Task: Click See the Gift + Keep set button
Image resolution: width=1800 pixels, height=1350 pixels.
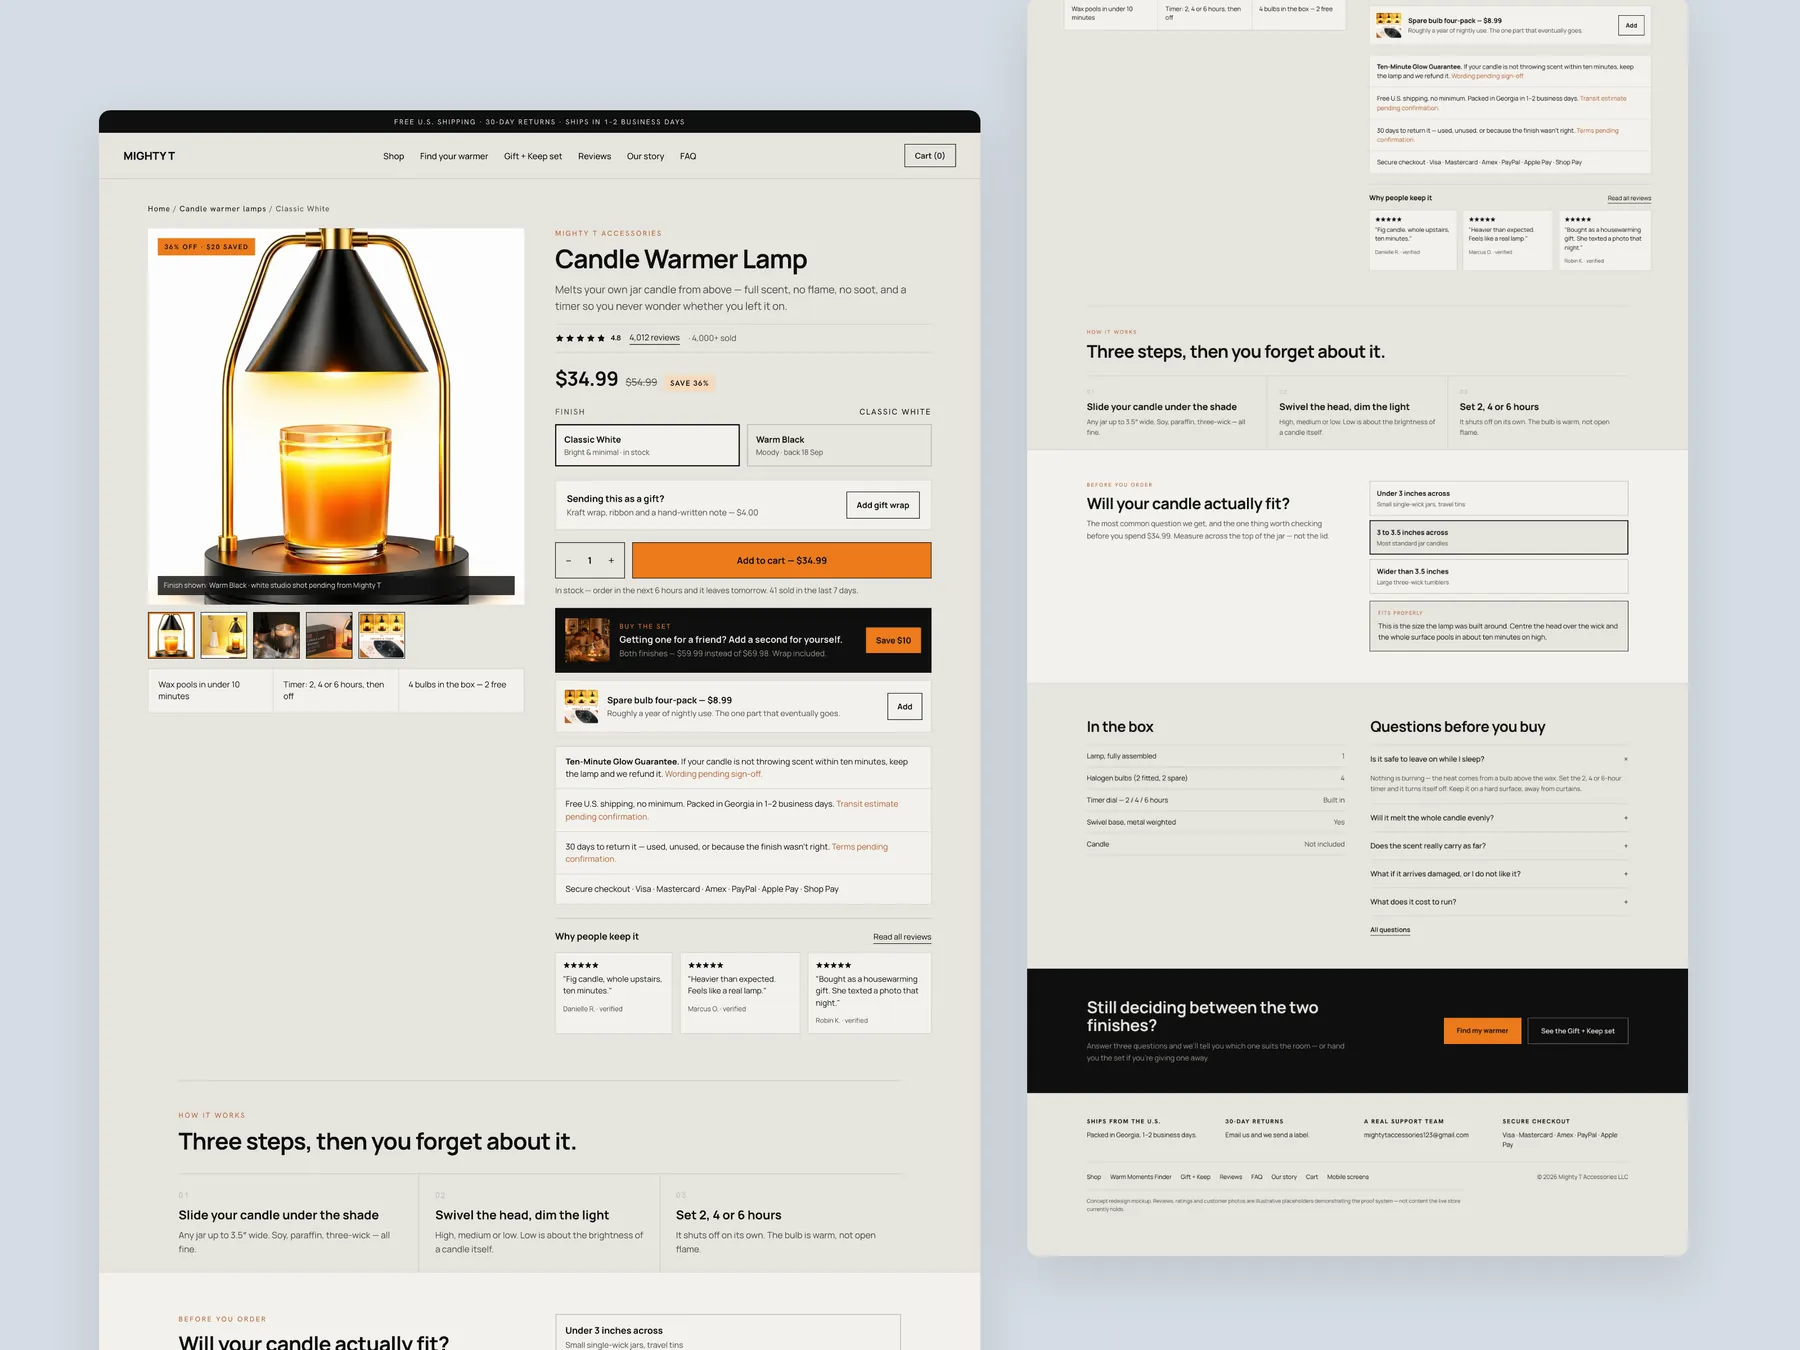Action: click(1577, 1031)
